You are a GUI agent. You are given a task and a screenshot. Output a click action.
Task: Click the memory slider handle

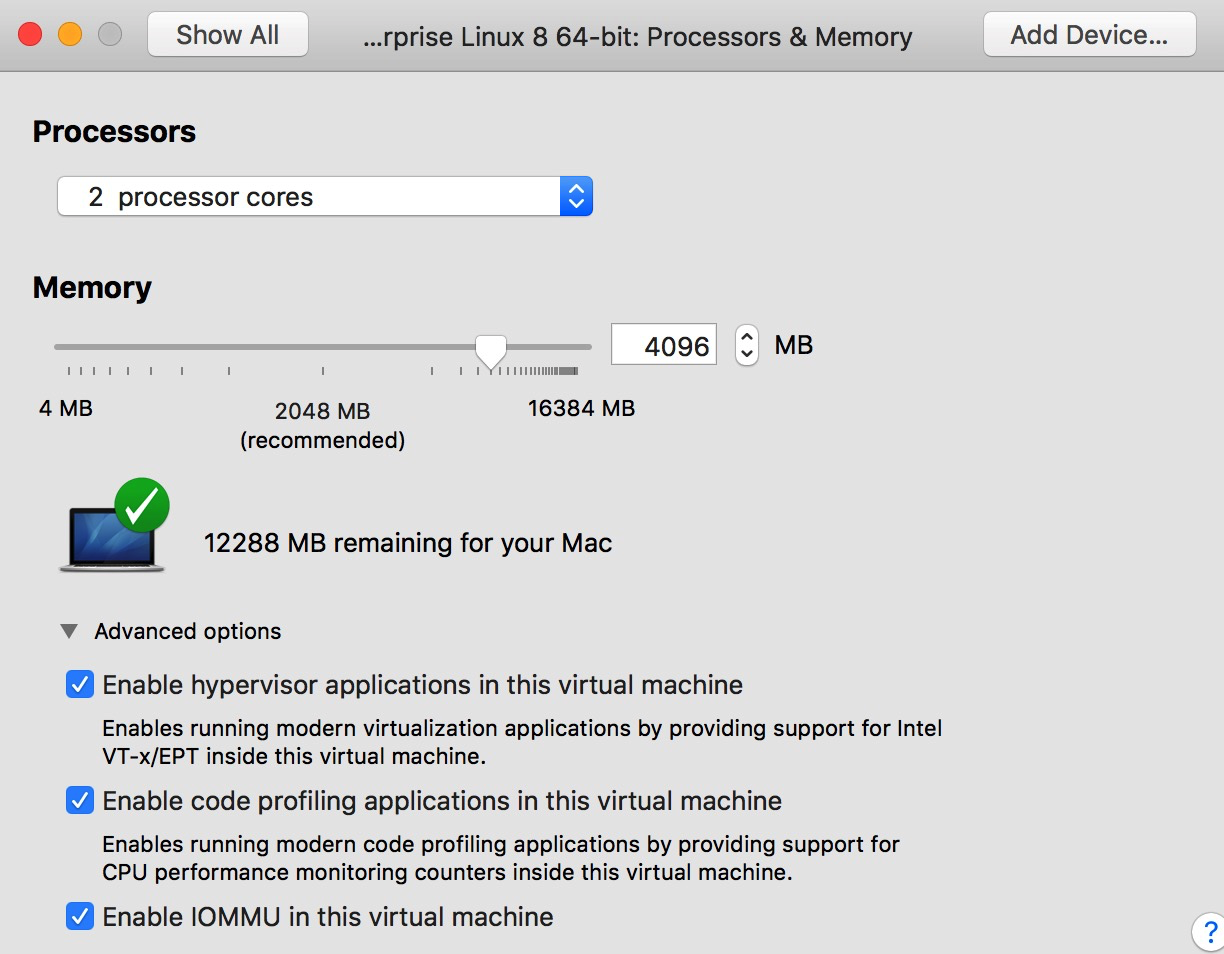pyautogui.click(x=490, y=350)
